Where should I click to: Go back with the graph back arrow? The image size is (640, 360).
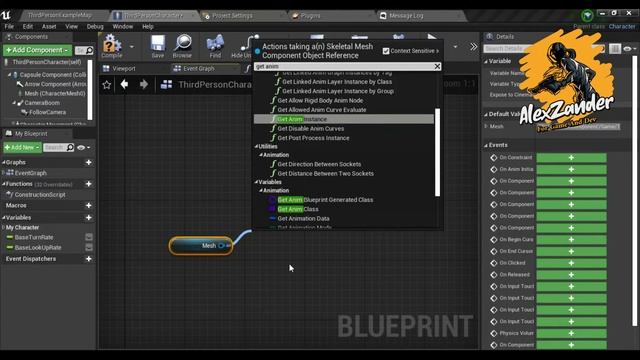click(124, 84)
